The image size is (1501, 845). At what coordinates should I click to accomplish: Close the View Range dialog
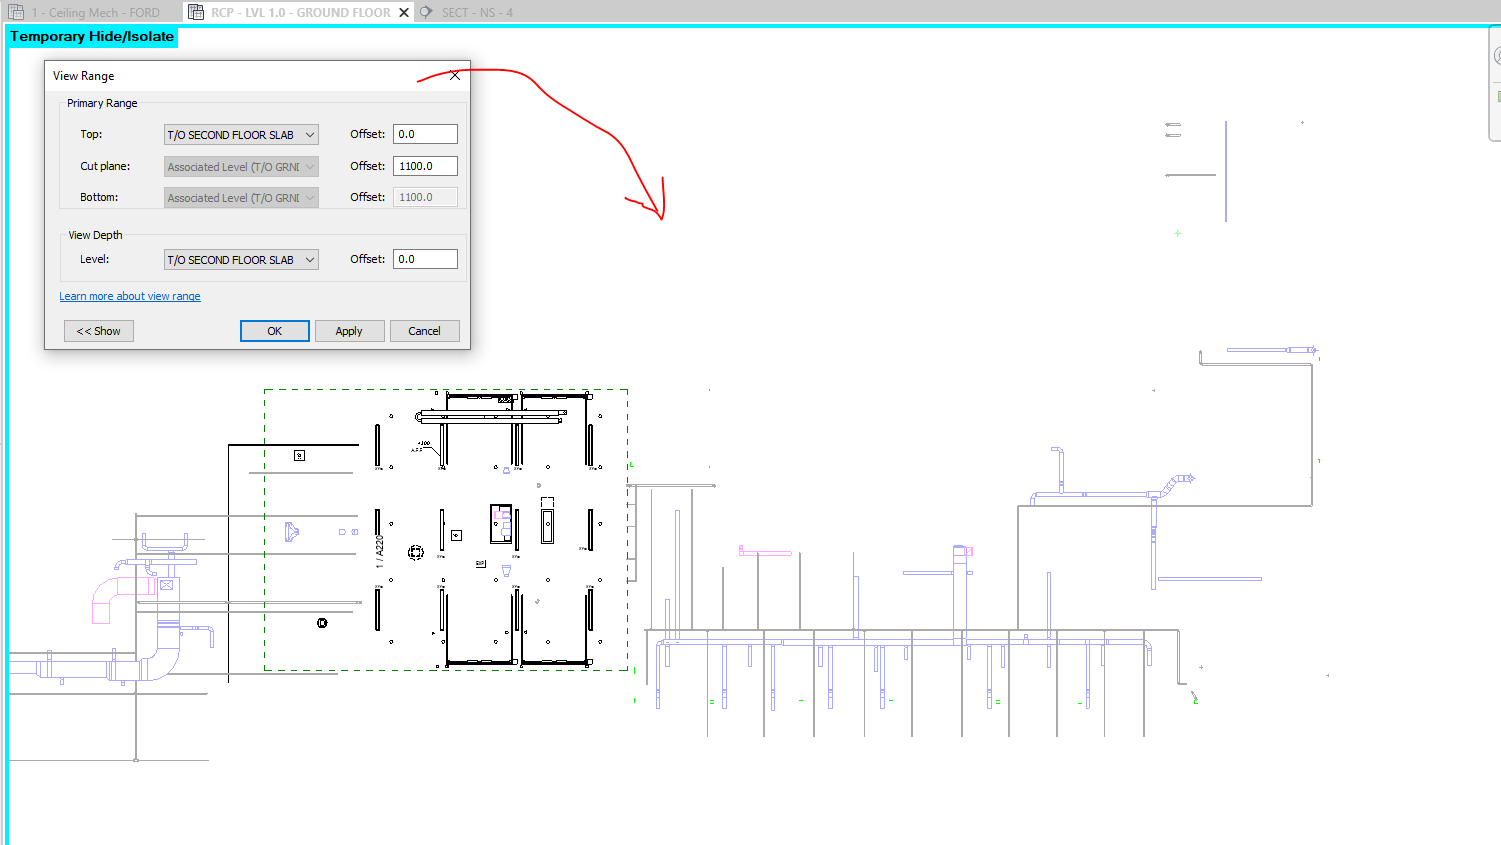pyautogui.click(x=455, y=75)
